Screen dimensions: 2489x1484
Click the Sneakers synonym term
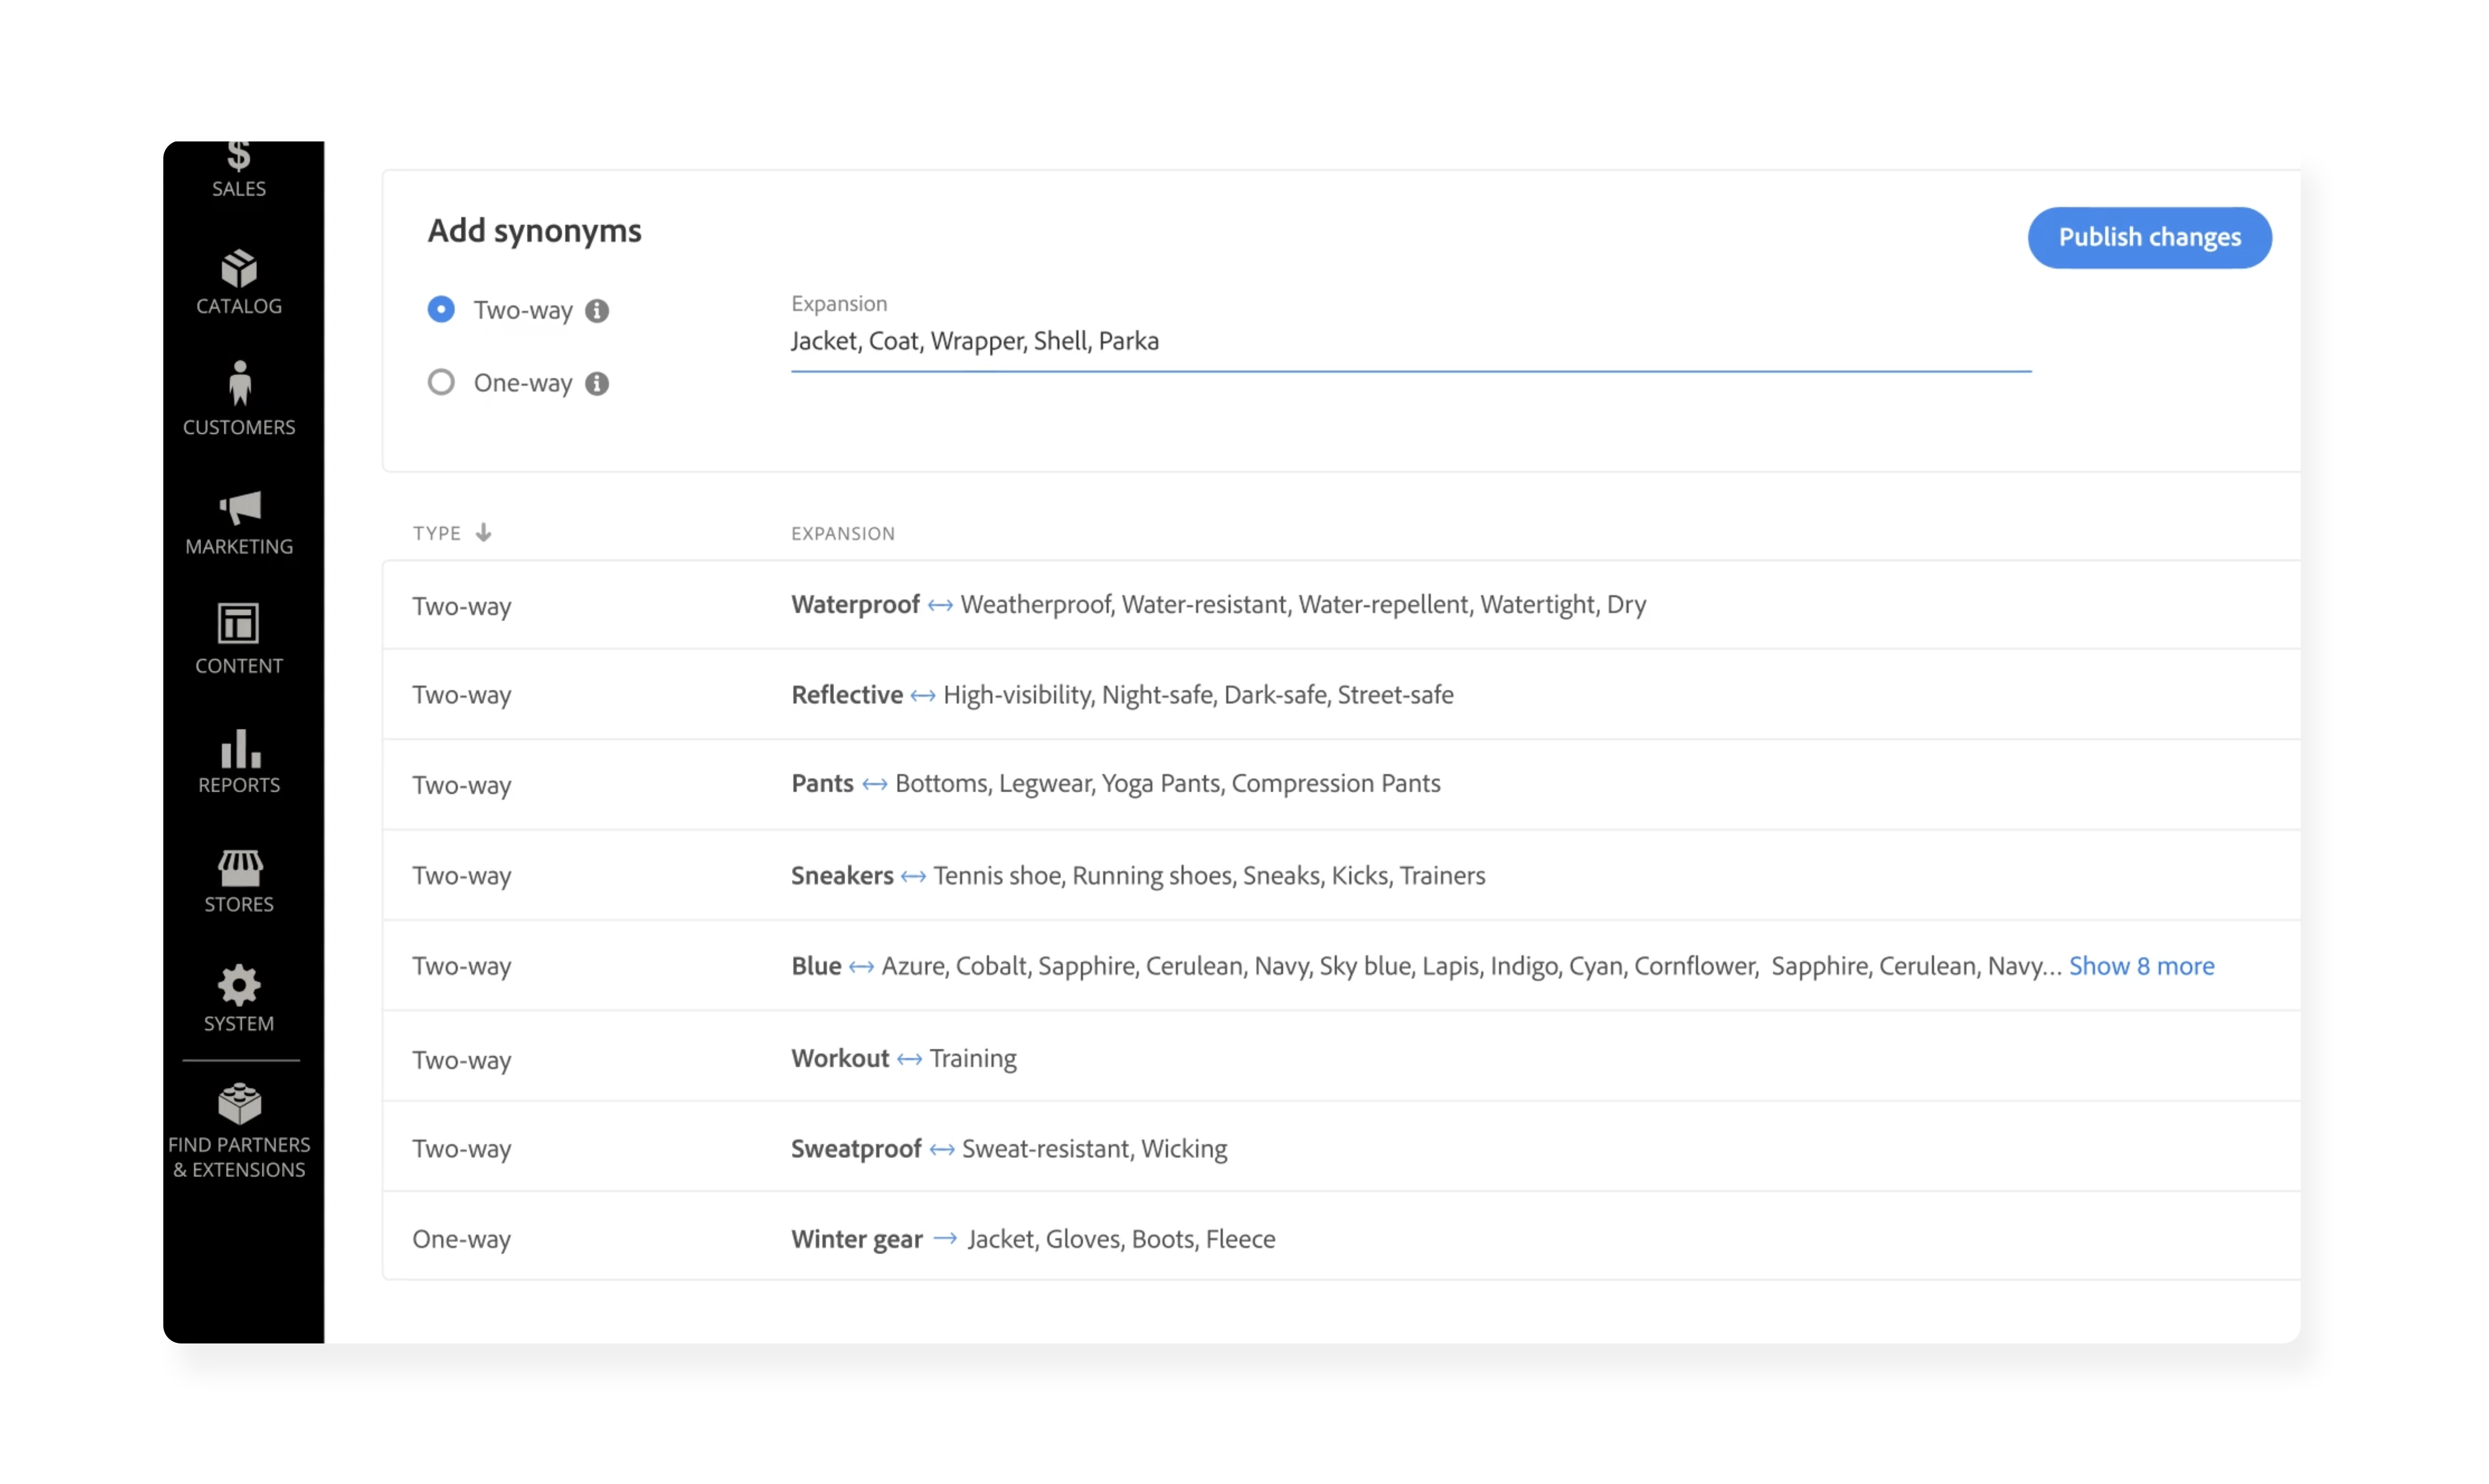(842, 876)
